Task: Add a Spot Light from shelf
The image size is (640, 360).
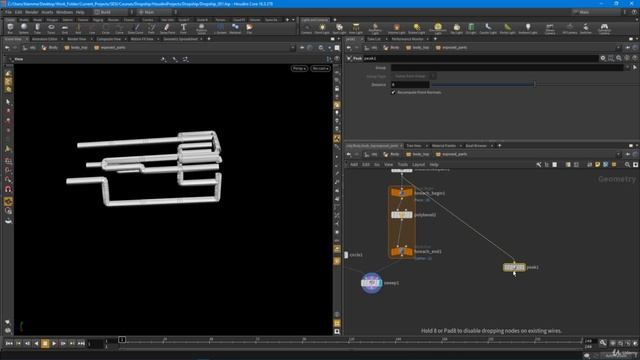Action: coord(339,29)
